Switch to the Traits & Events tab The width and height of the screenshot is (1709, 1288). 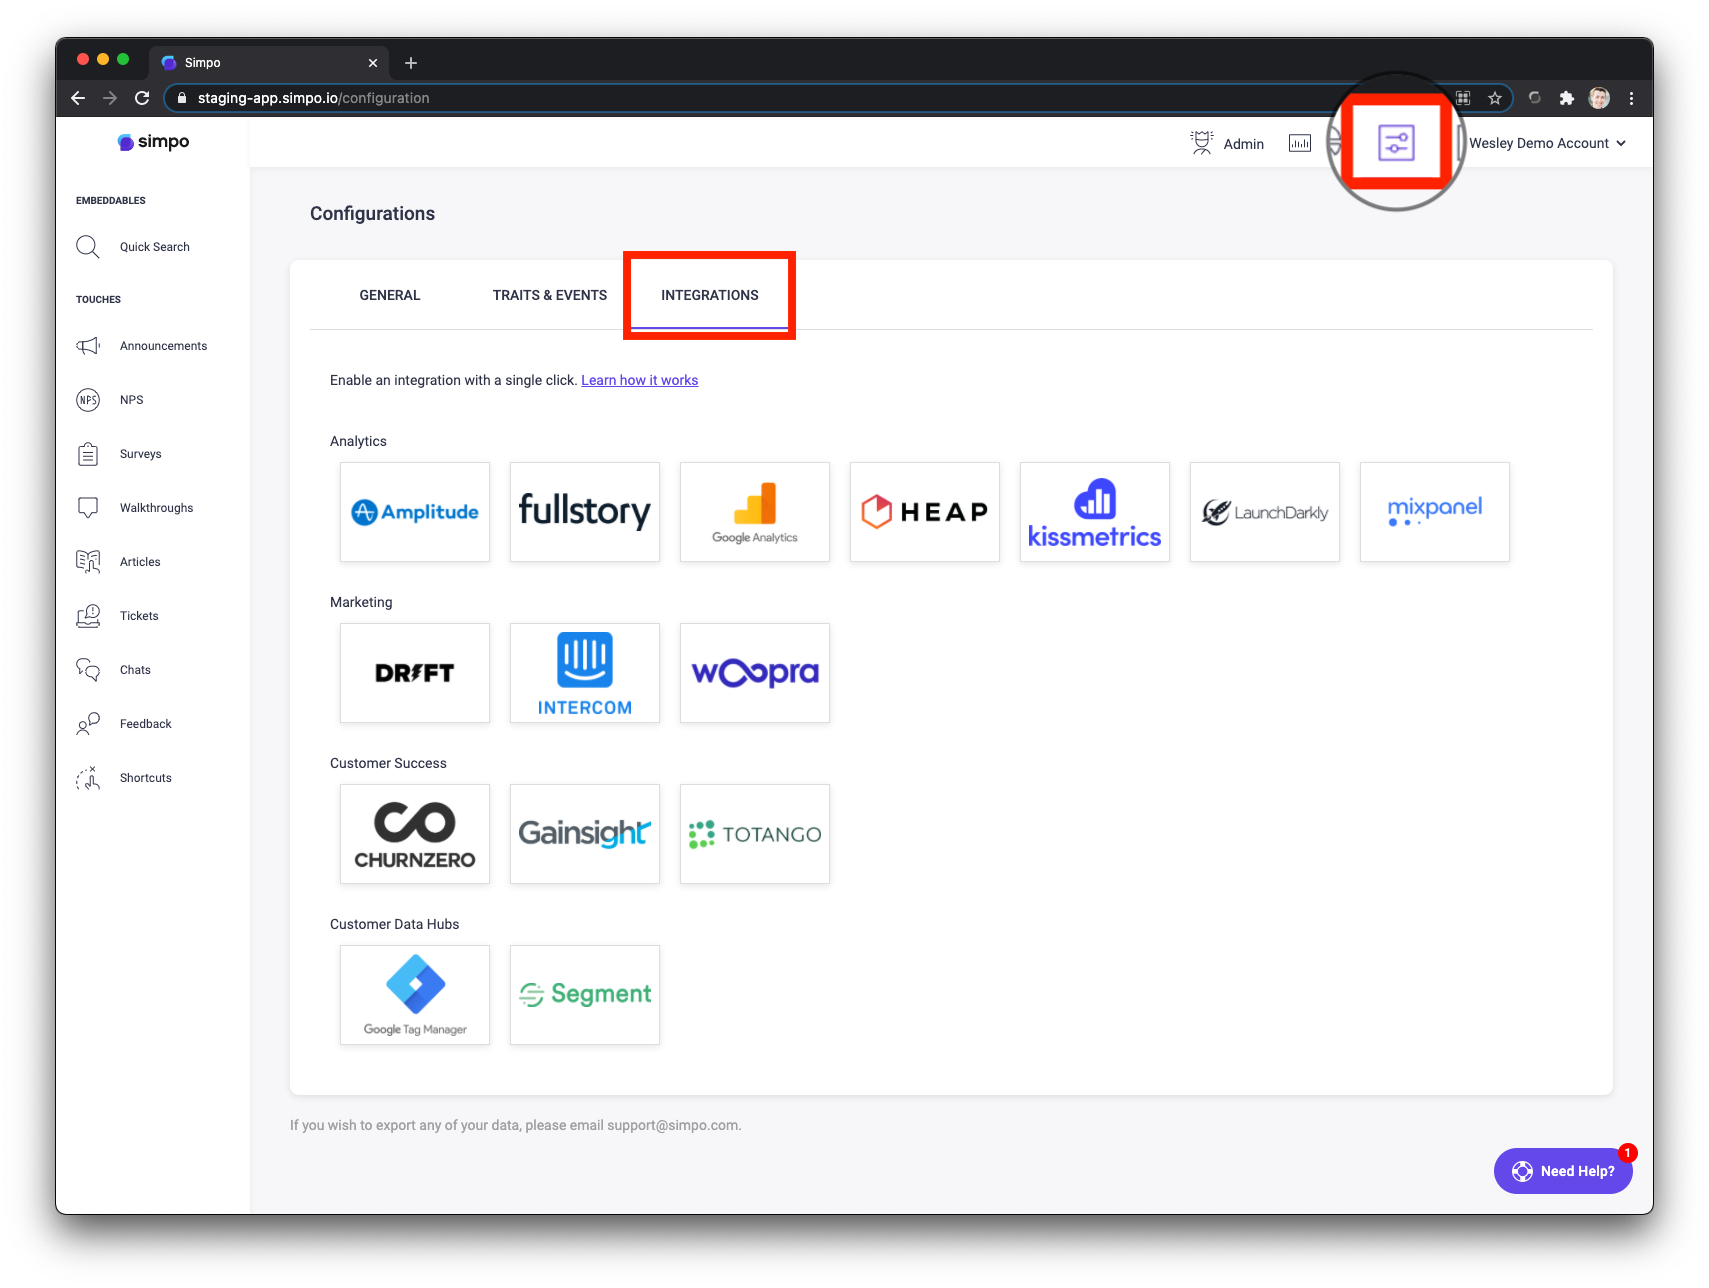tap(550, 295)
